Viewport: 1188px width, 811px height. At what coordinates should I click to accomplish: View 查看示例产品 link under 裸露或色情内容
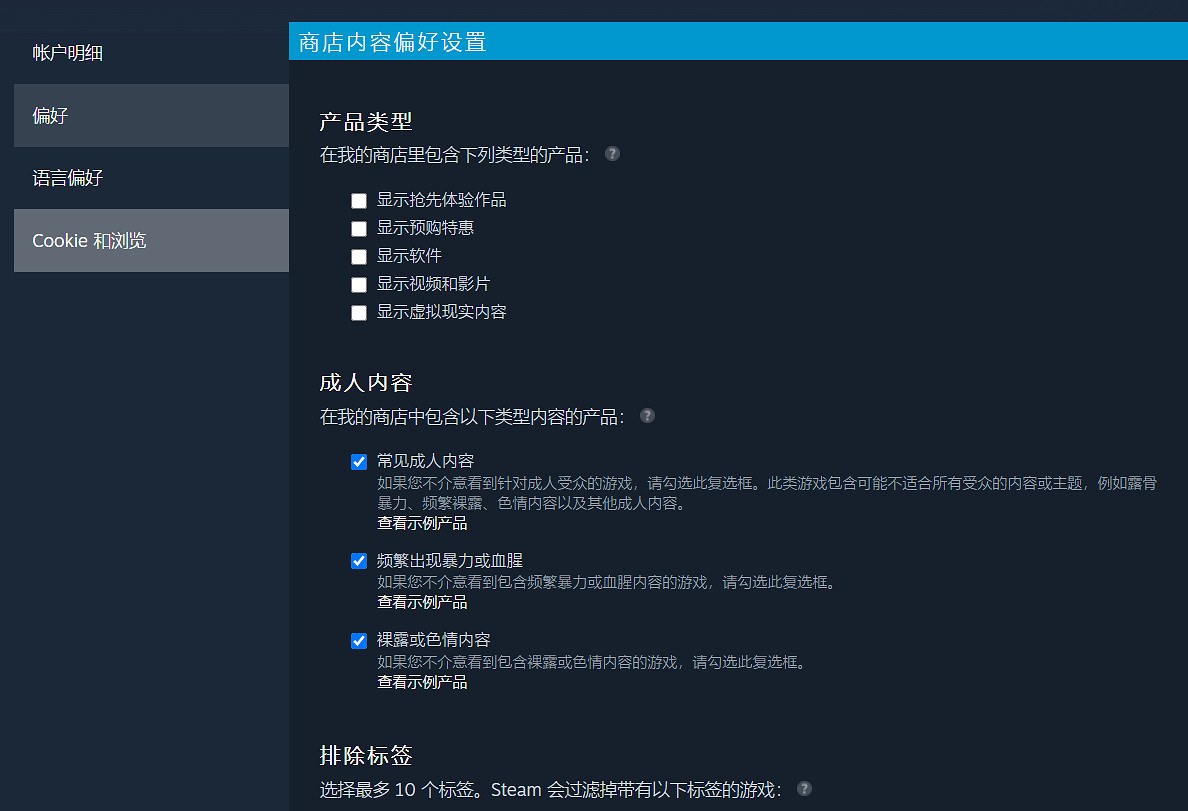point(421,682)
